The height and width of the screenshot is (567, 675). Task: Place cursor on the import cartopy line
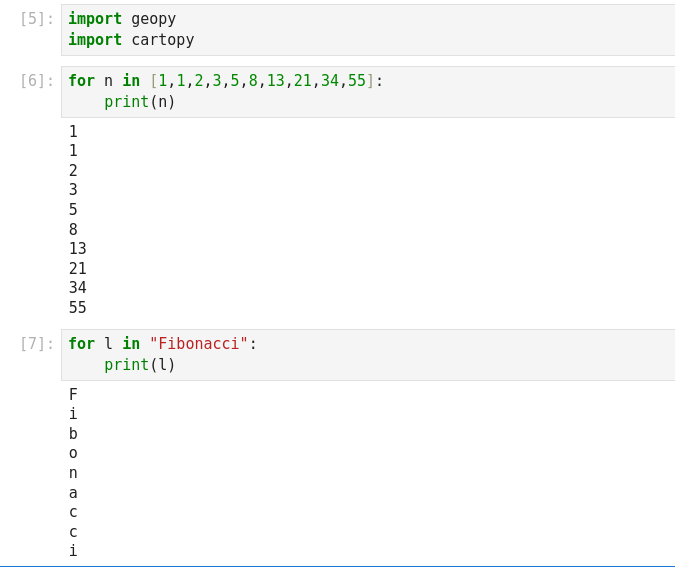click(x=131, y=40)
